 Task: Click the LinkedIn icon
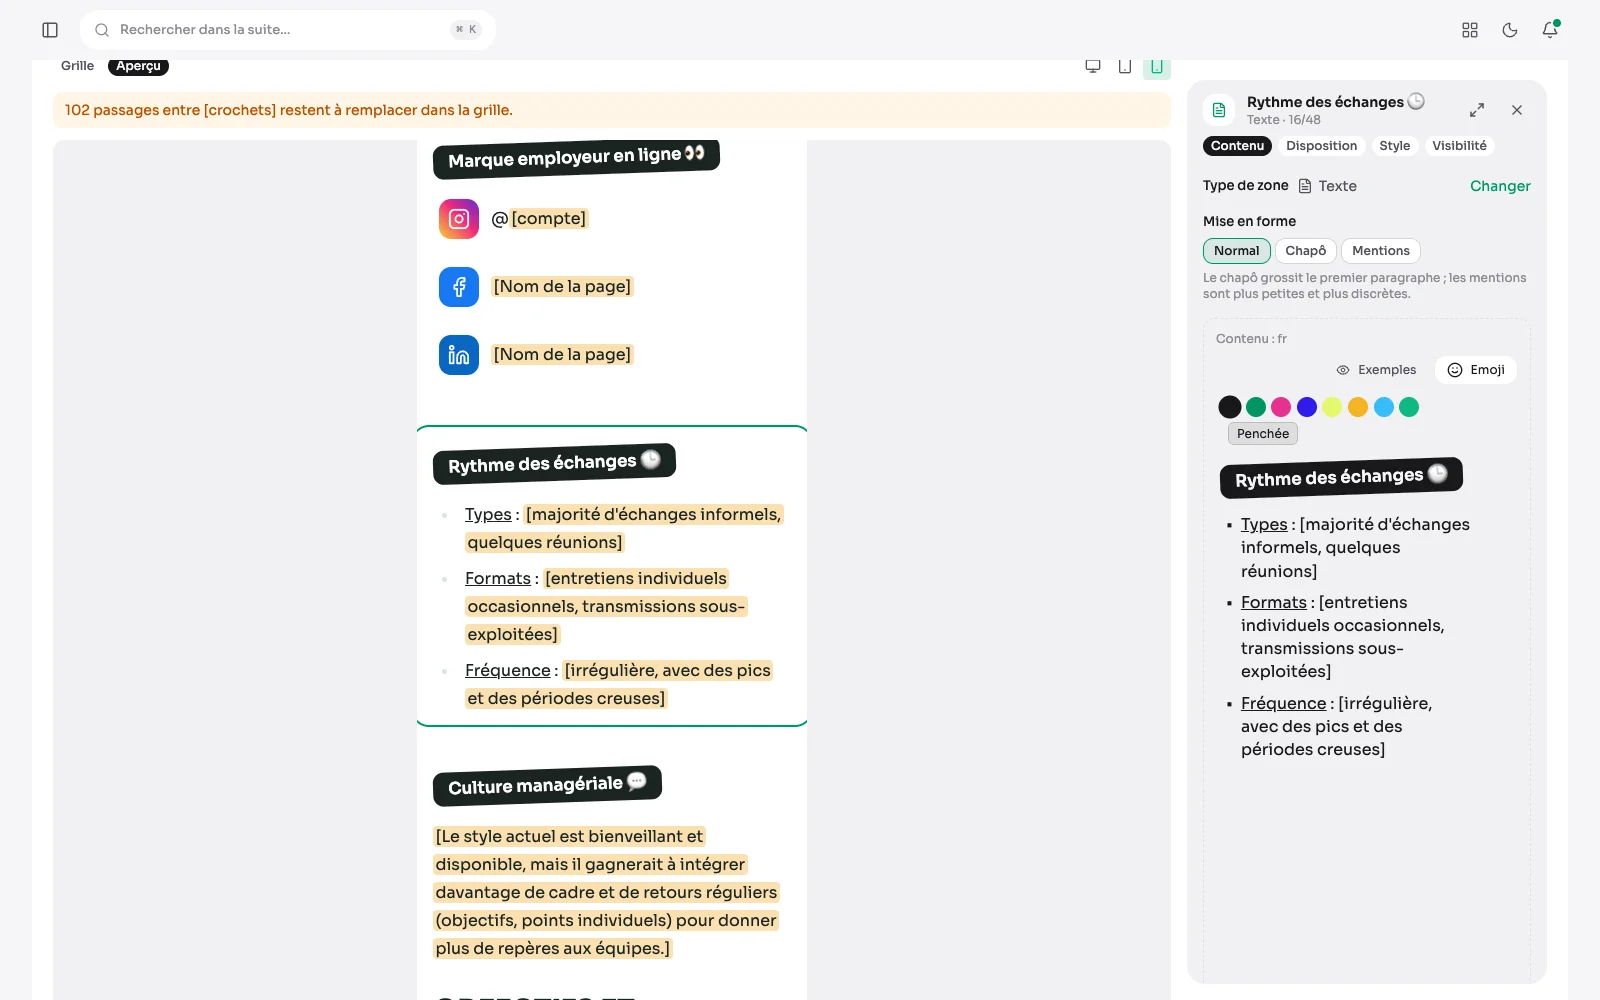[x=459, y=355]
